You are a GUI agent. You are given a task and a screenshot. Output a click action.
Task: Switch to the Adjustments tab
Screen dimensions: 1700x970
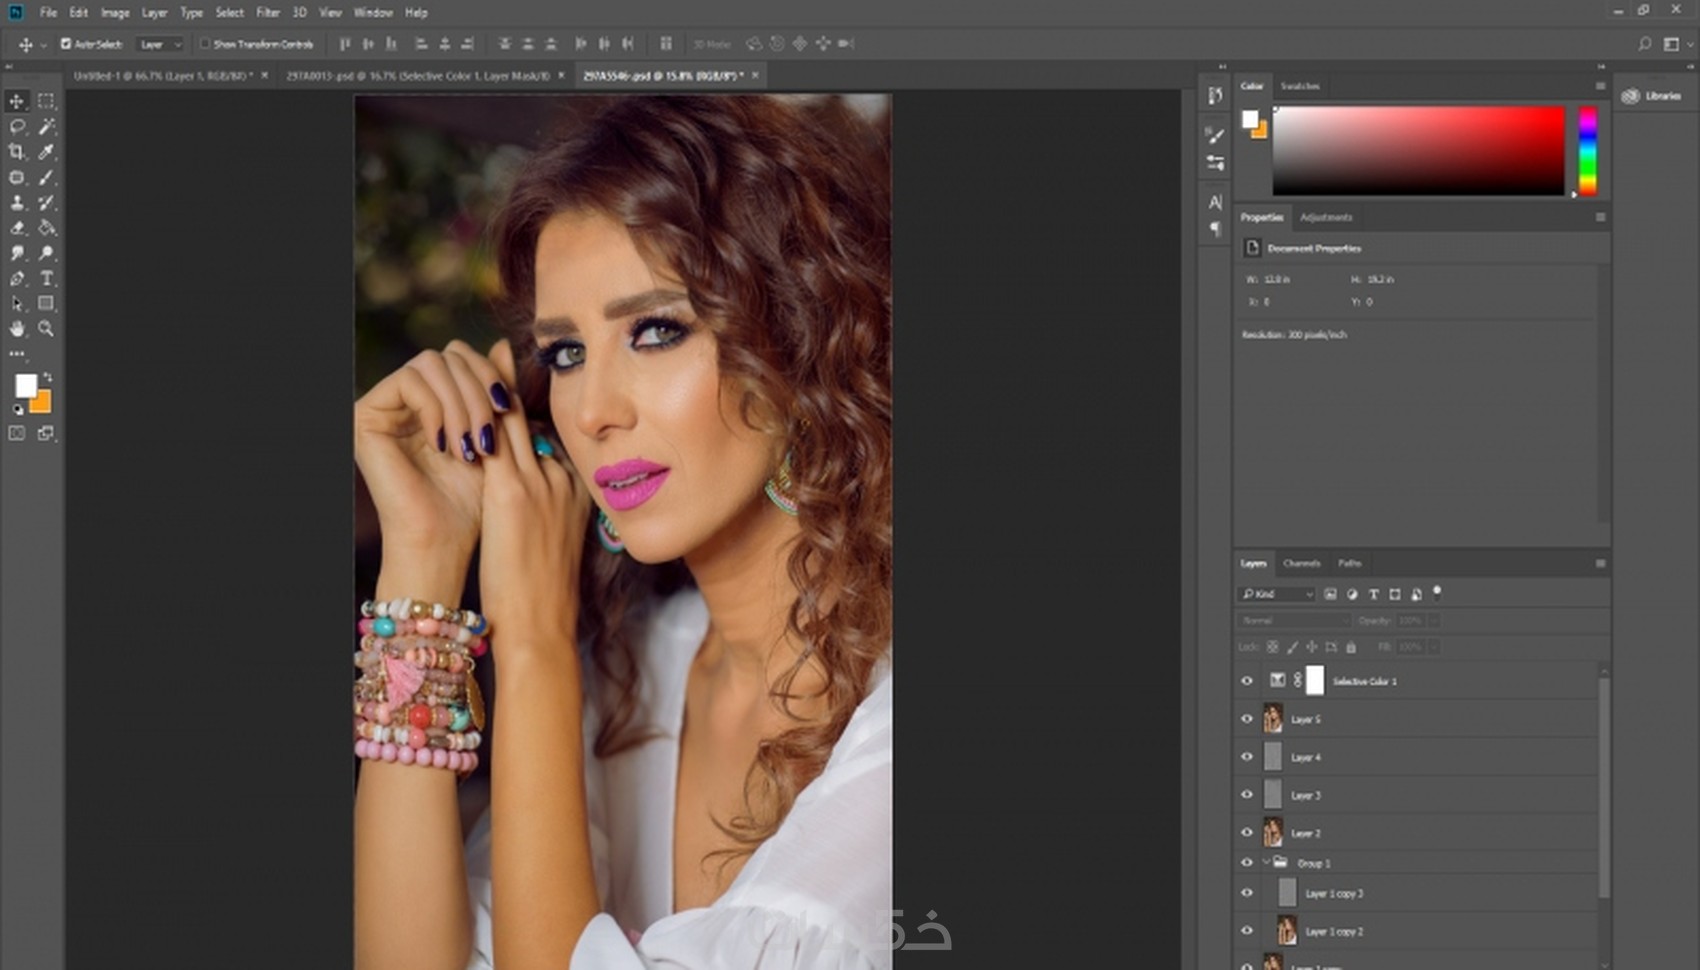coord(1326,217)
